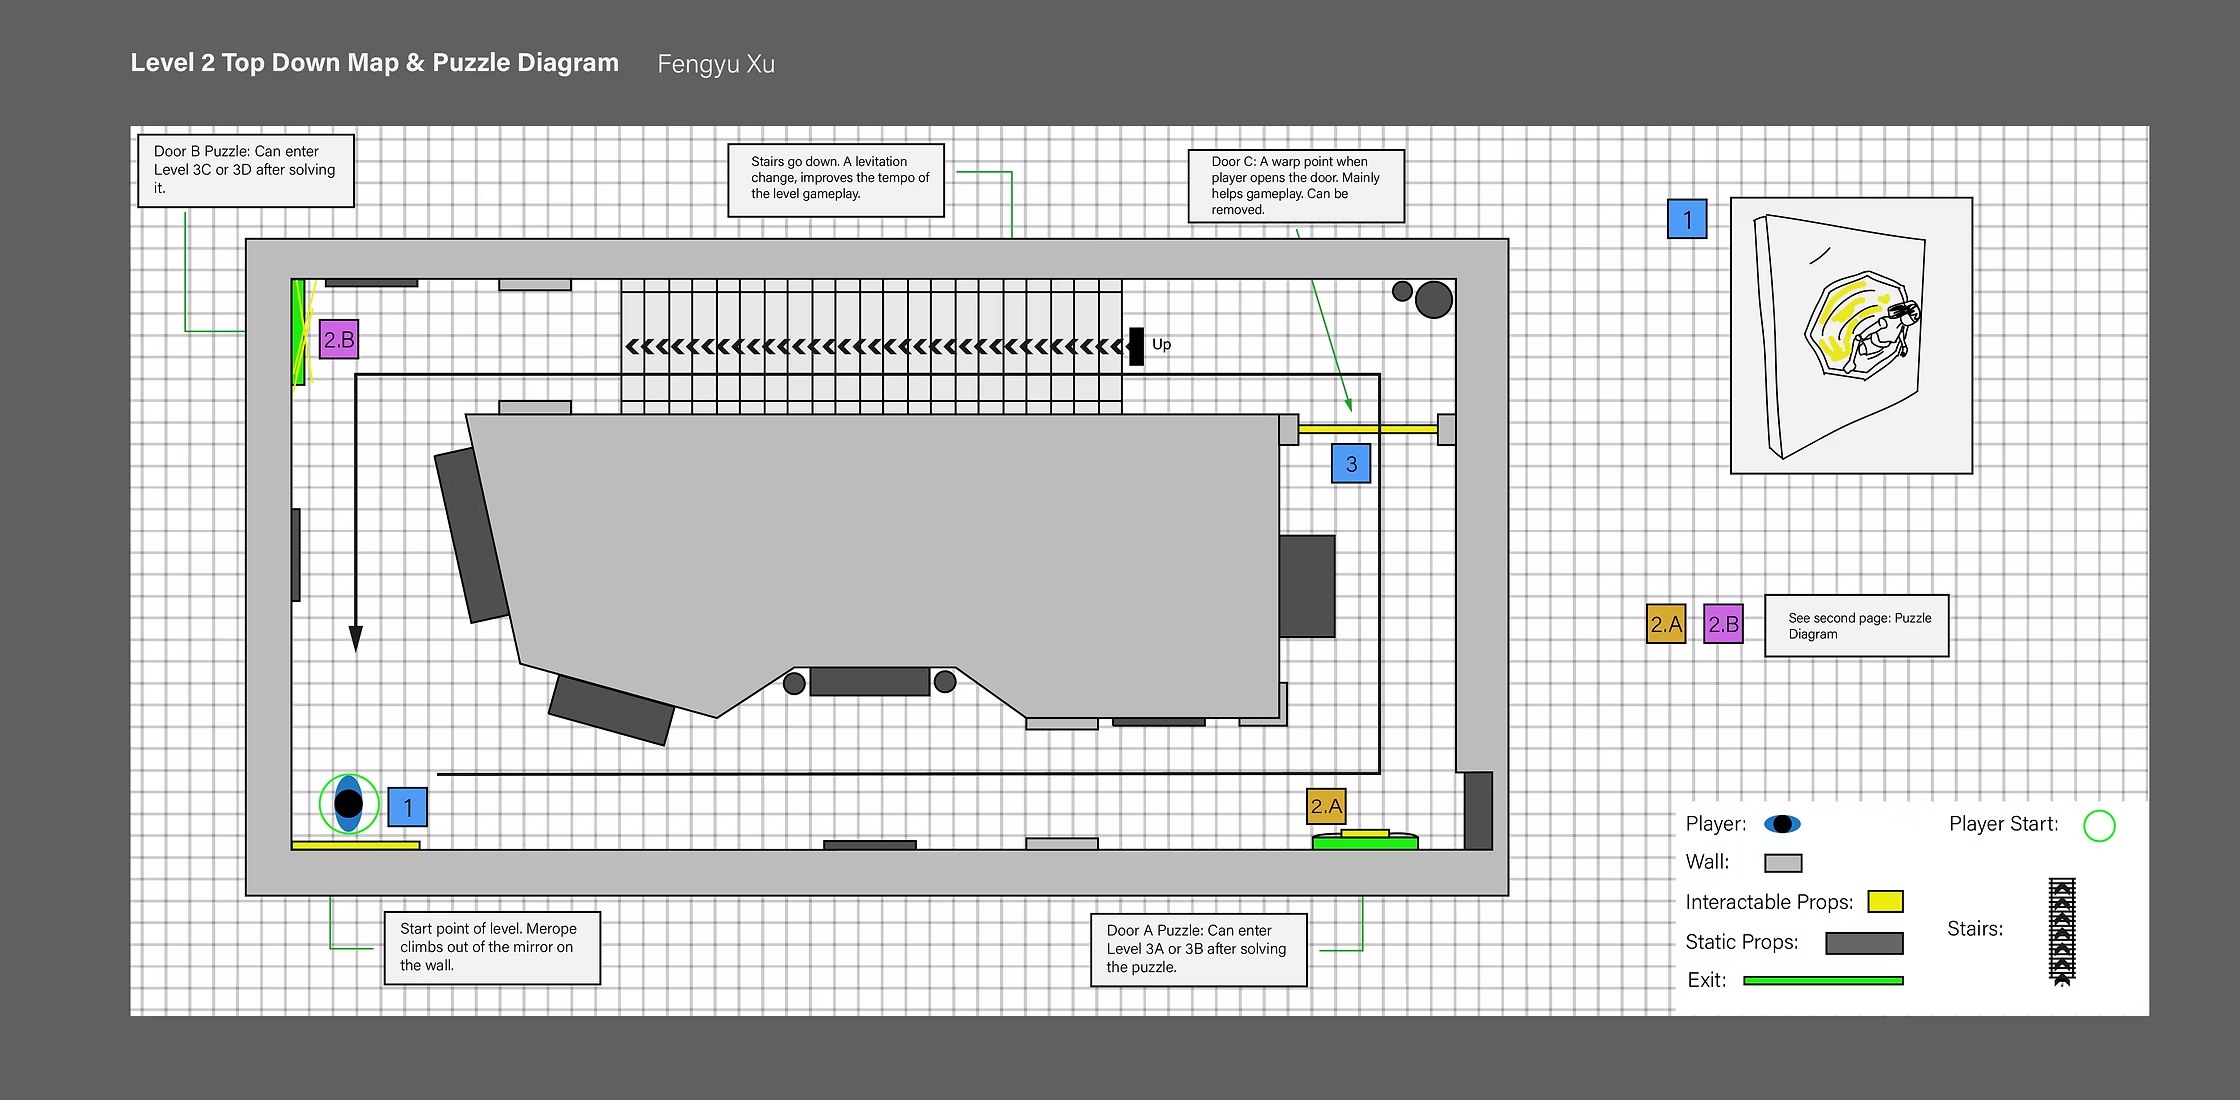
Task: Expand the purple 2.B marker next to 2.A
Action: pyautogui.click(x=1724, y=623)
